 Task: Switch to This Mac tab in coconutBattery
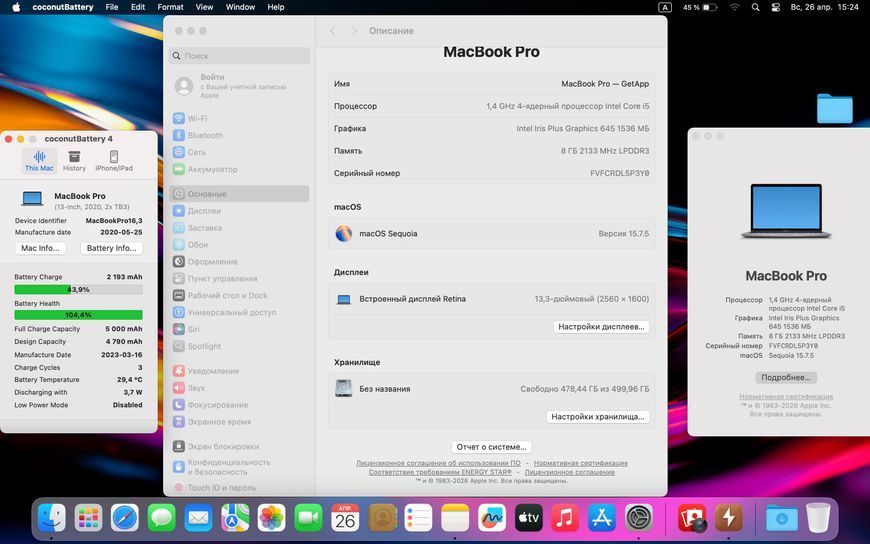coord(39,161)
